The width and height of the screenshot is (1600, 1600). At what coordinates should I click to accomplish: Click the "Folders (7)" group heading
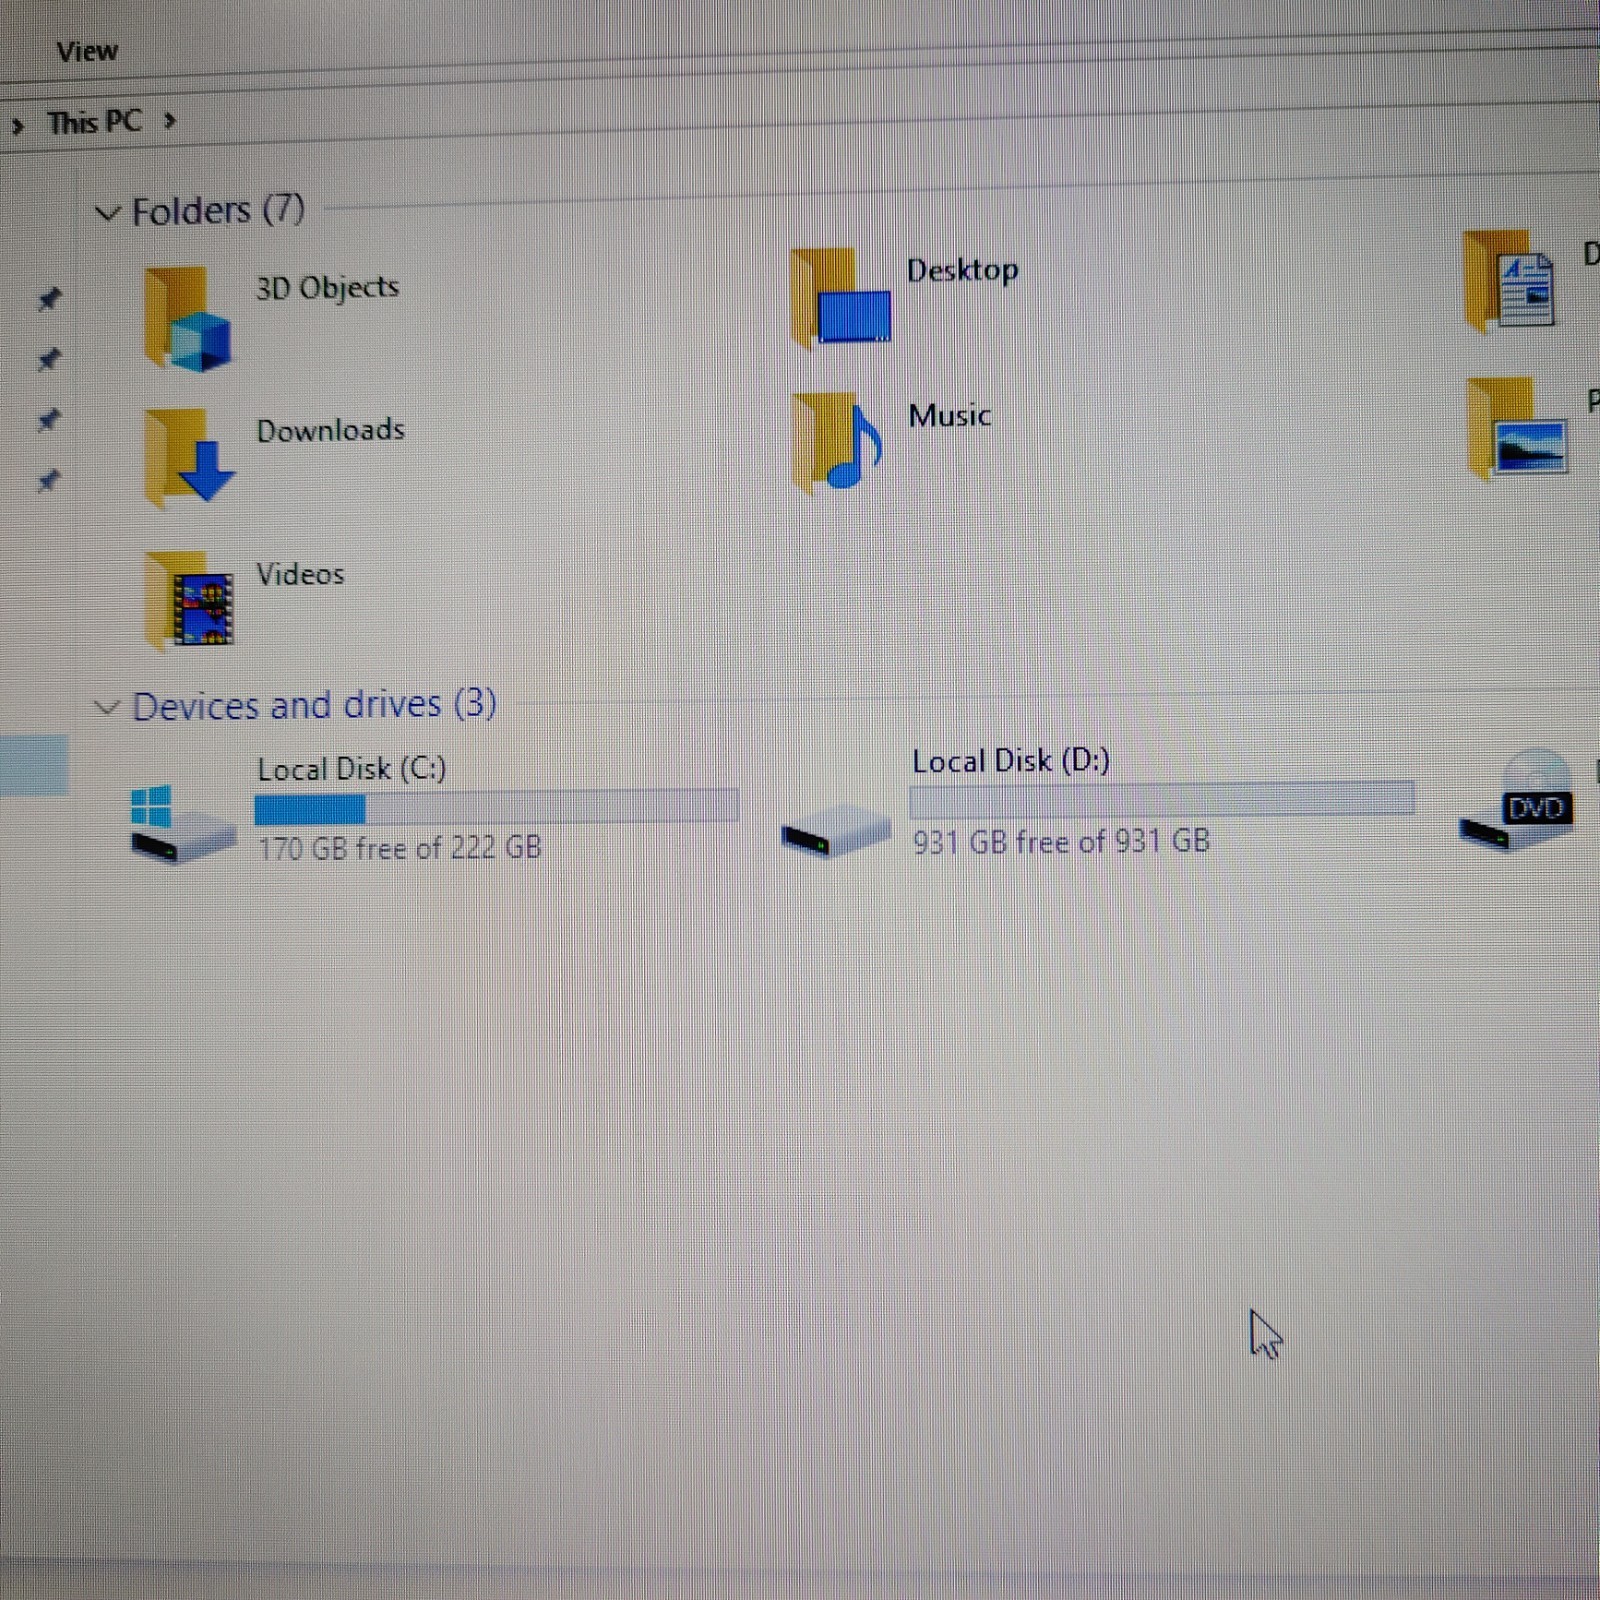pyautogui.click(x=218, y=210)
